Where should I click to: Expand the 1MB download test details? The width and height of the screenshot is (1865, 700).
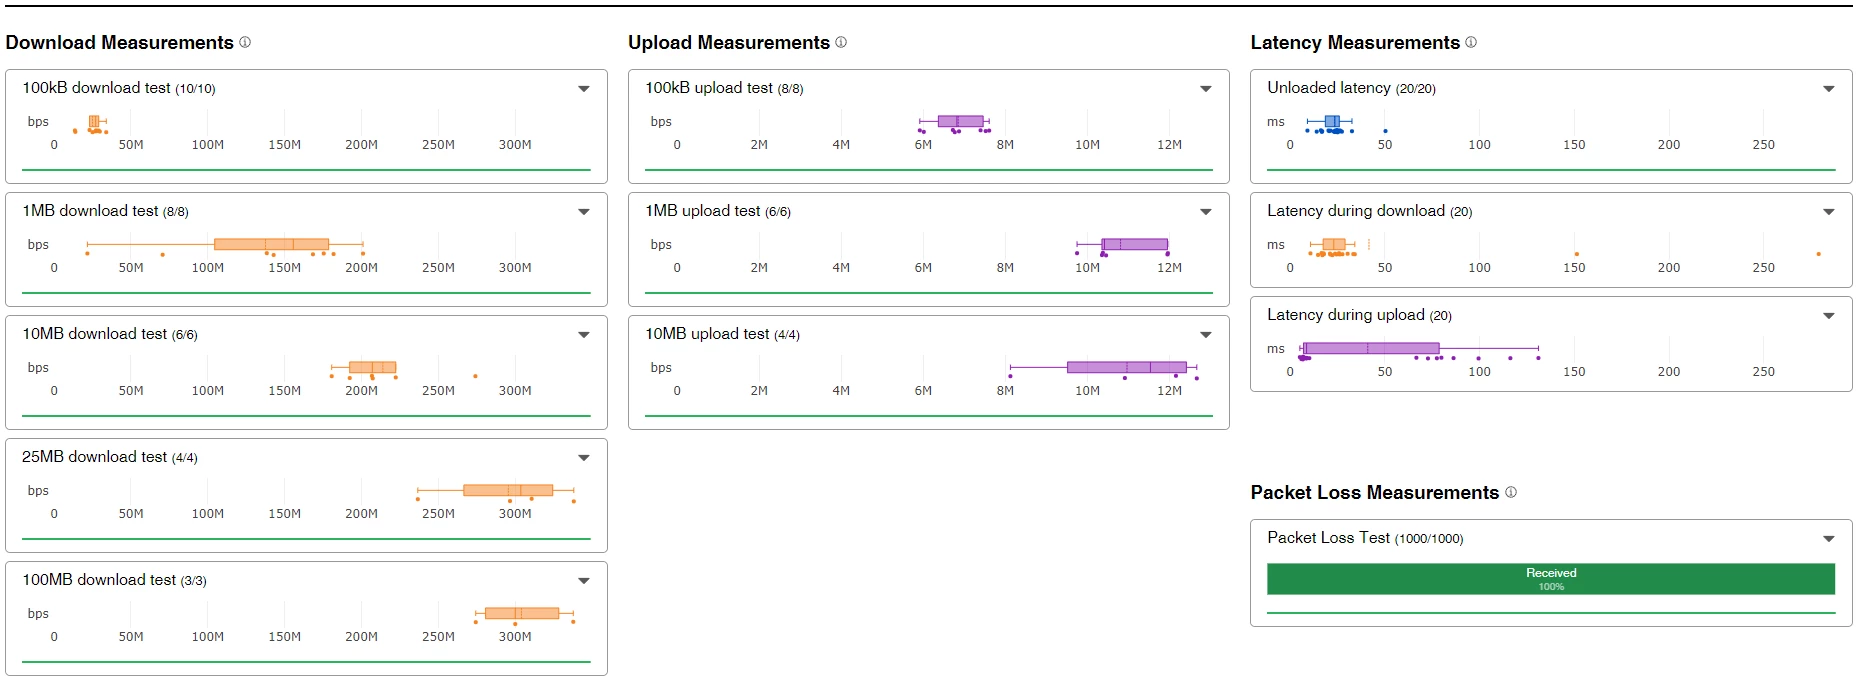[584, 212]
